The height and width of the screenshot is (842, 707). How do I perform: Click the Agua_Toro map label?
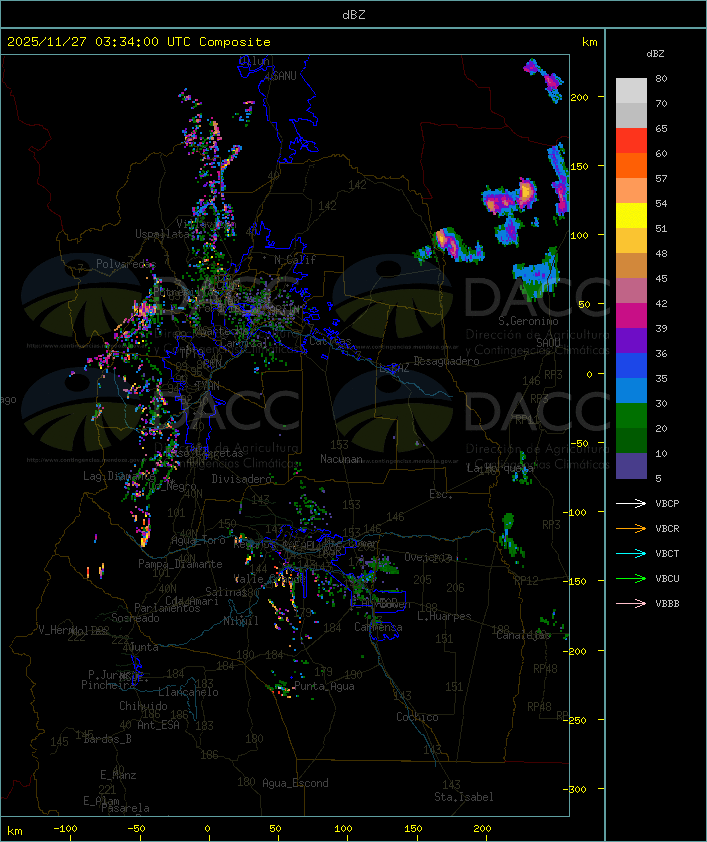pos(198,541)
